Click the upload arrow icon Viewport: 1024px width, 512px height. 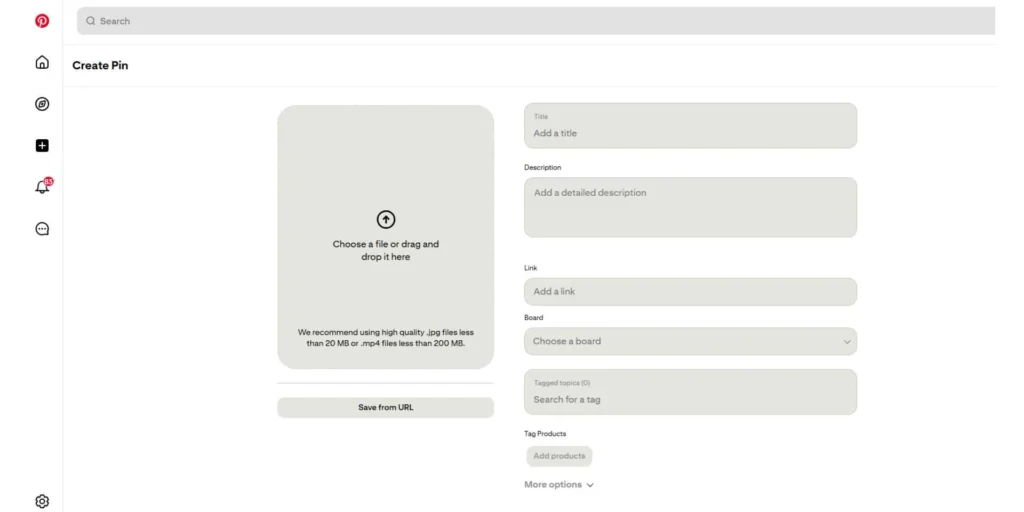(385, 220)
